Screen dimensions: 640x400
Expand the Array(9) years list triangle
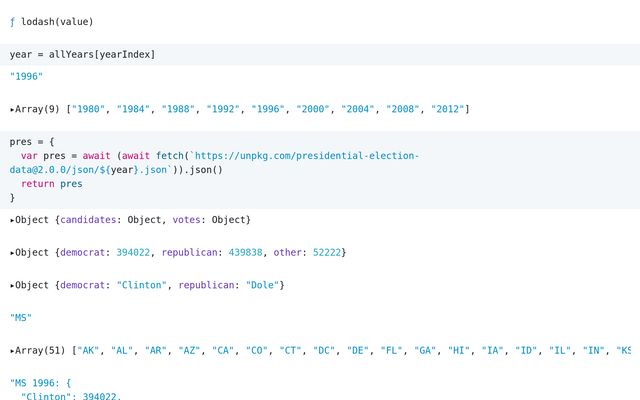13,108
